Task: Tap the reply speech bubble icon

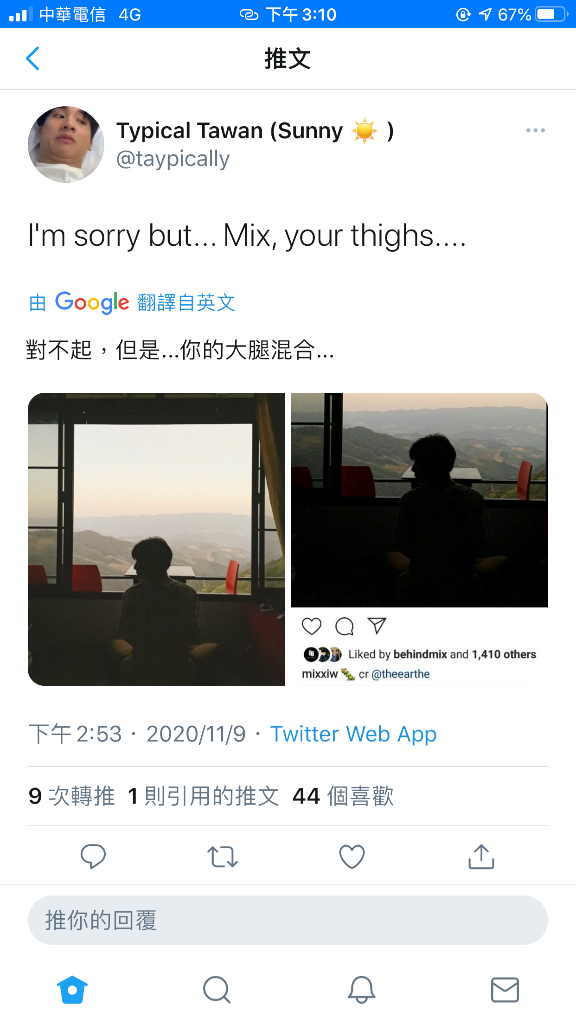Action: tap(93, 856)
